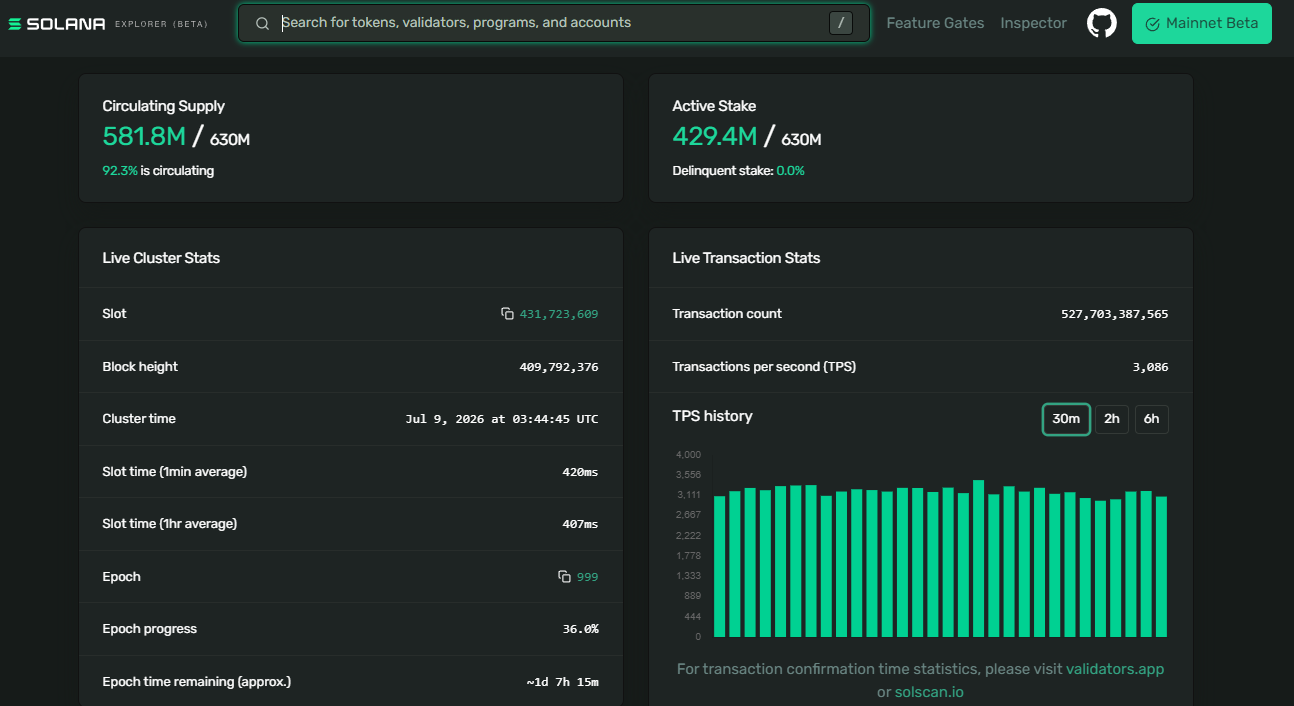Click the Solana logo in header
The image size is (1294, 706).
tap(56, 23)
